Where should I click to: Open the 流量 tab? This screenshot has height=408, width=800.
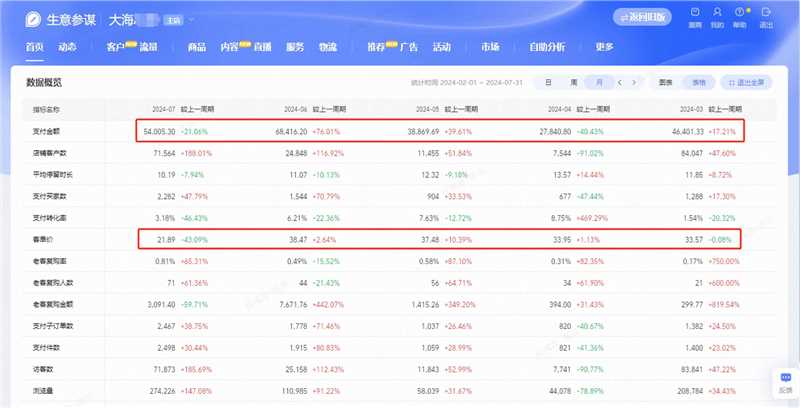(x=148, y=47)
